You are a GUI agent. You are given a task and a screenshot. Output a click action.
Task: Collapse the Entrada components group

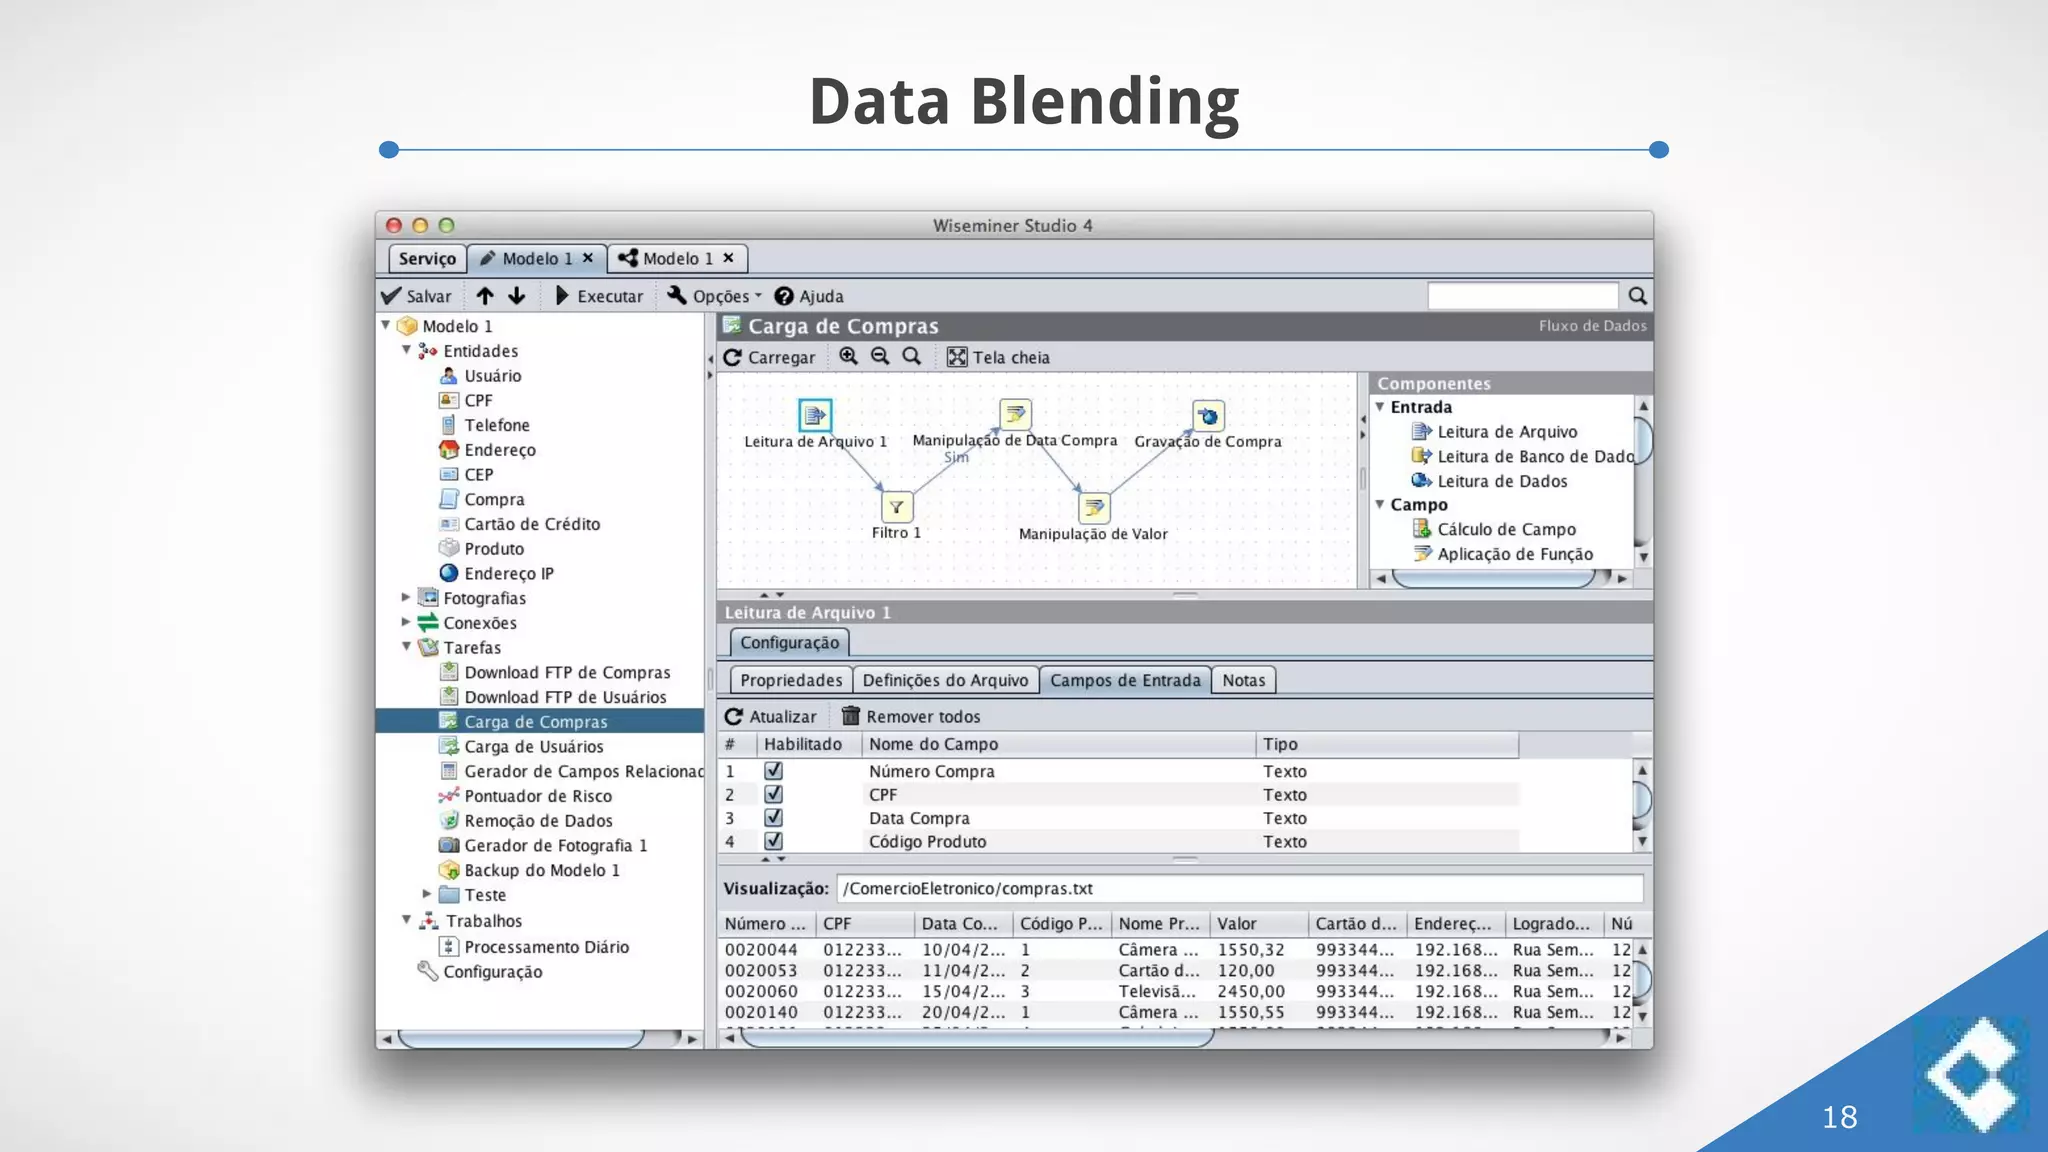pos(1380,407)
